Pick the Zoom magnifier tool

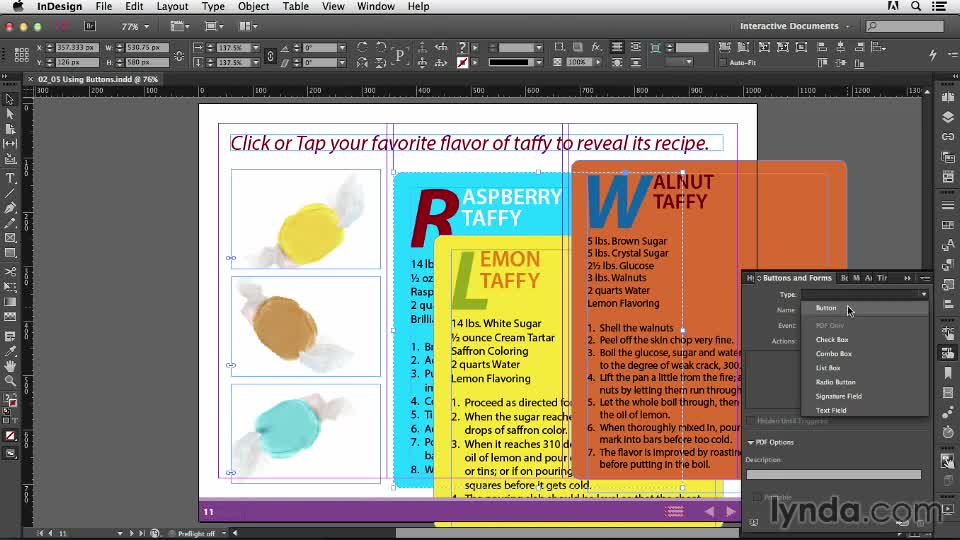click(10, 381)
